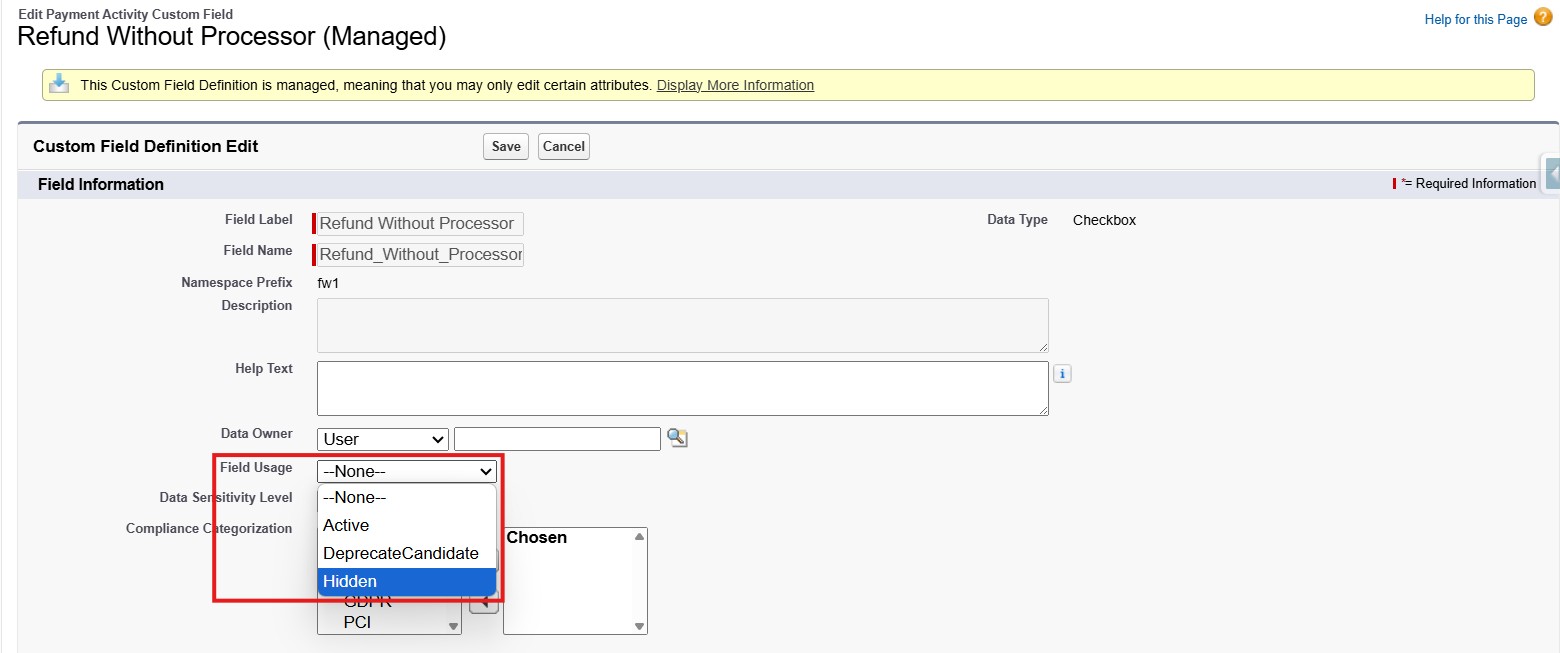Click the Help question mark icon

pyautogui.click(x=1543, y=16)
